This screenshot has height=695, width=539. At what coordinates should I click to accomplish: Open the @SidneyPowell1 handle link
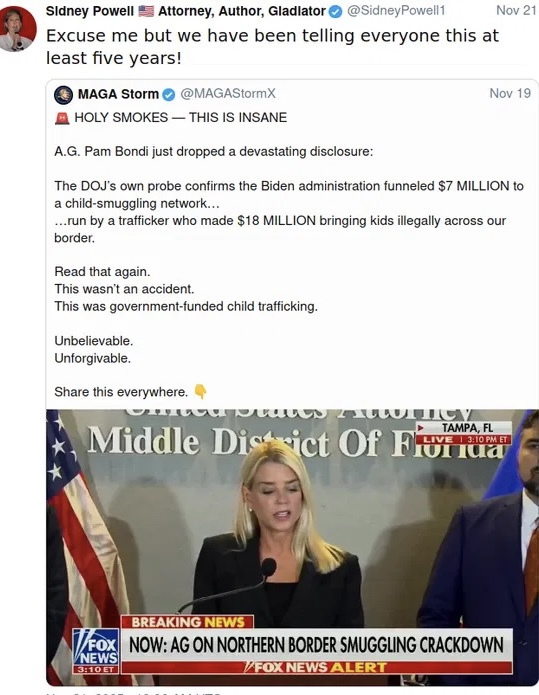click(396, 11)
